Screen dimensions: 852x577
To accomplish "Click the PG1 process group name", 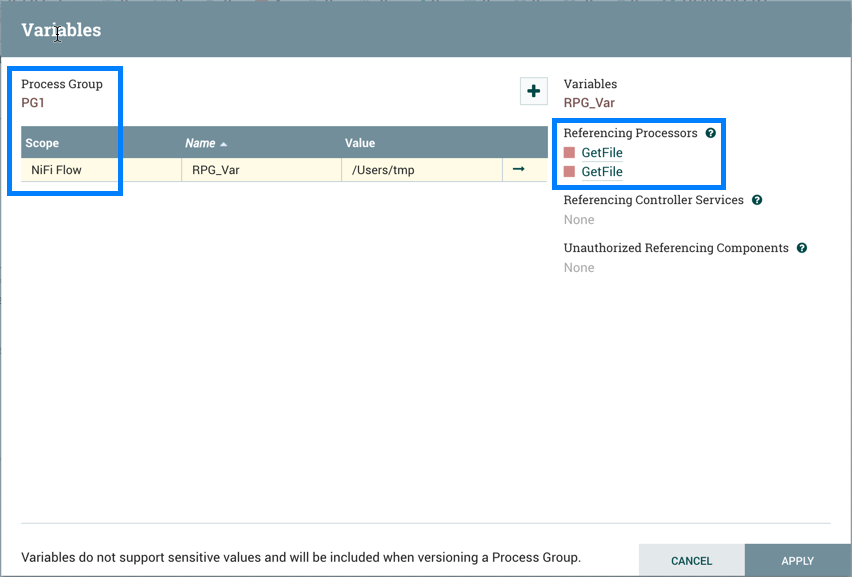I will coord(33,102).
